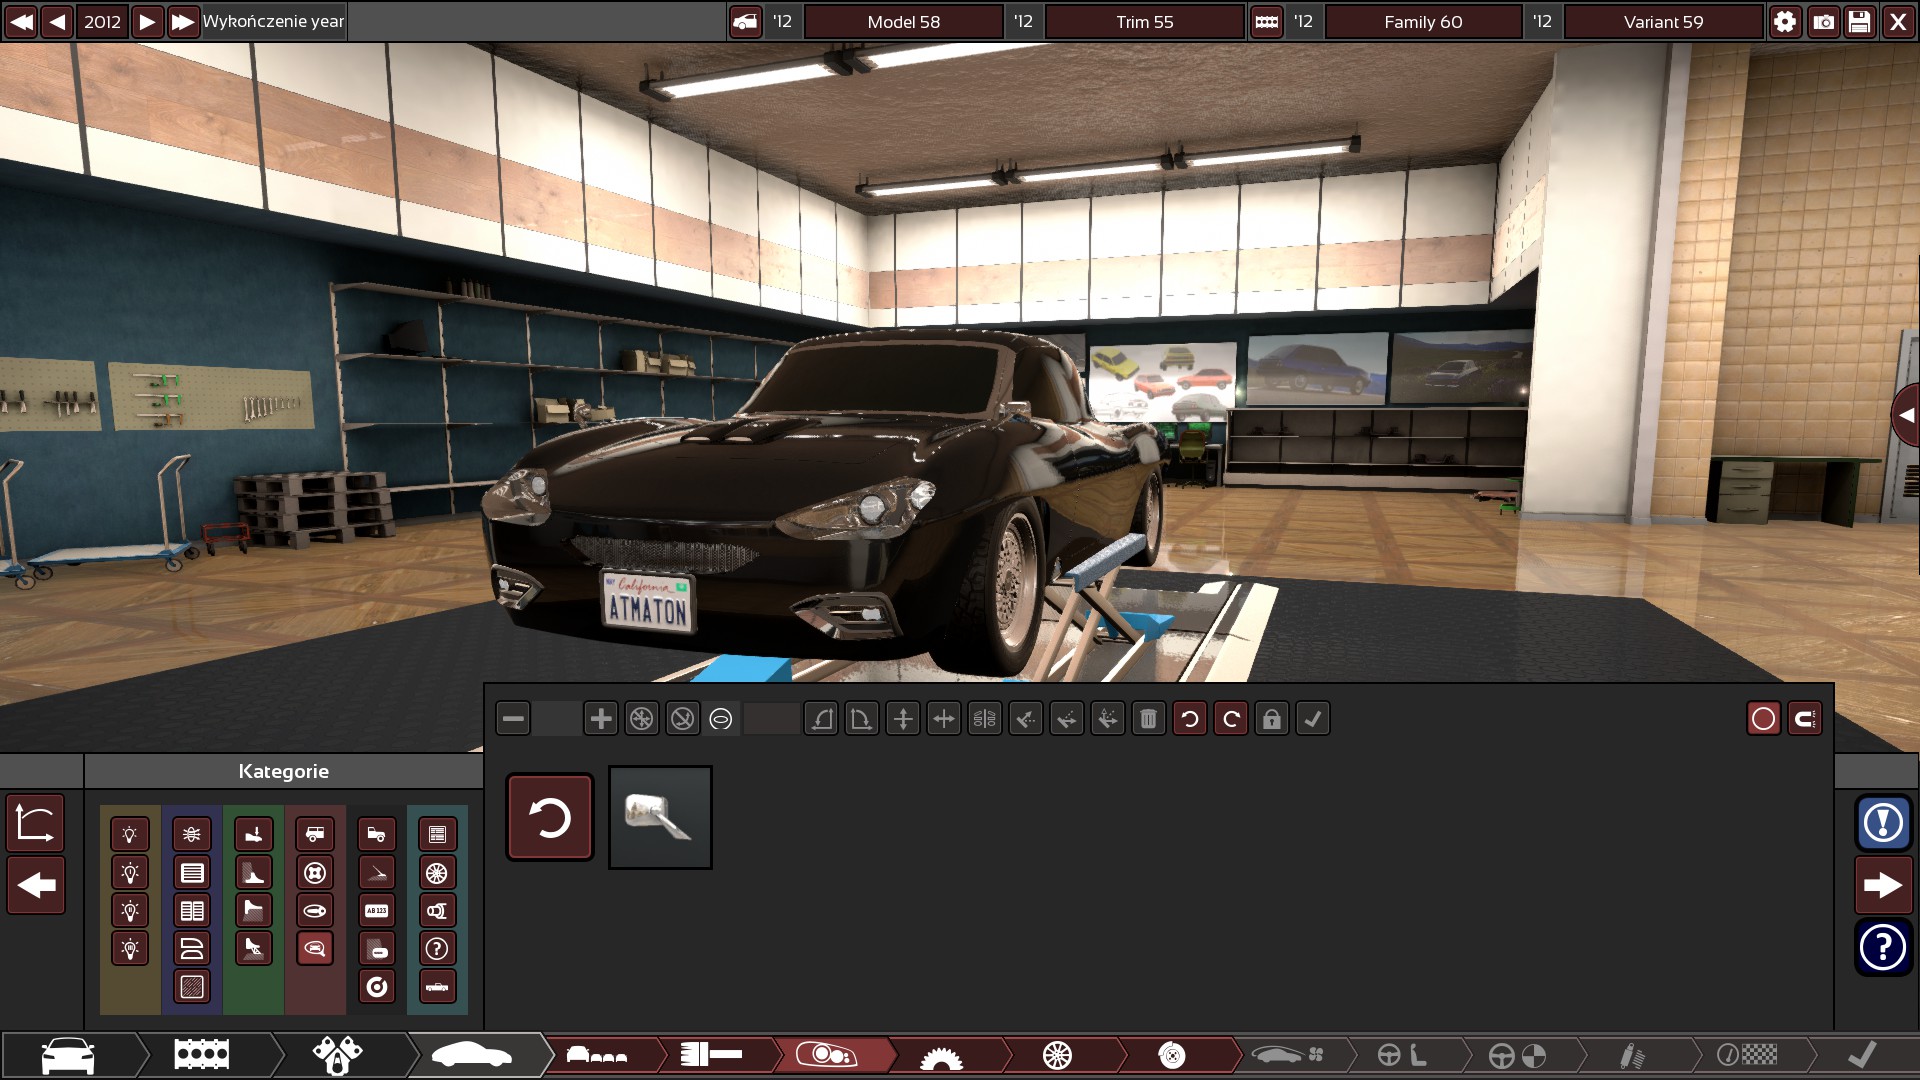Decrease value with the minus button
This screenshot has height=1080, width=1920.
[513, 718]
